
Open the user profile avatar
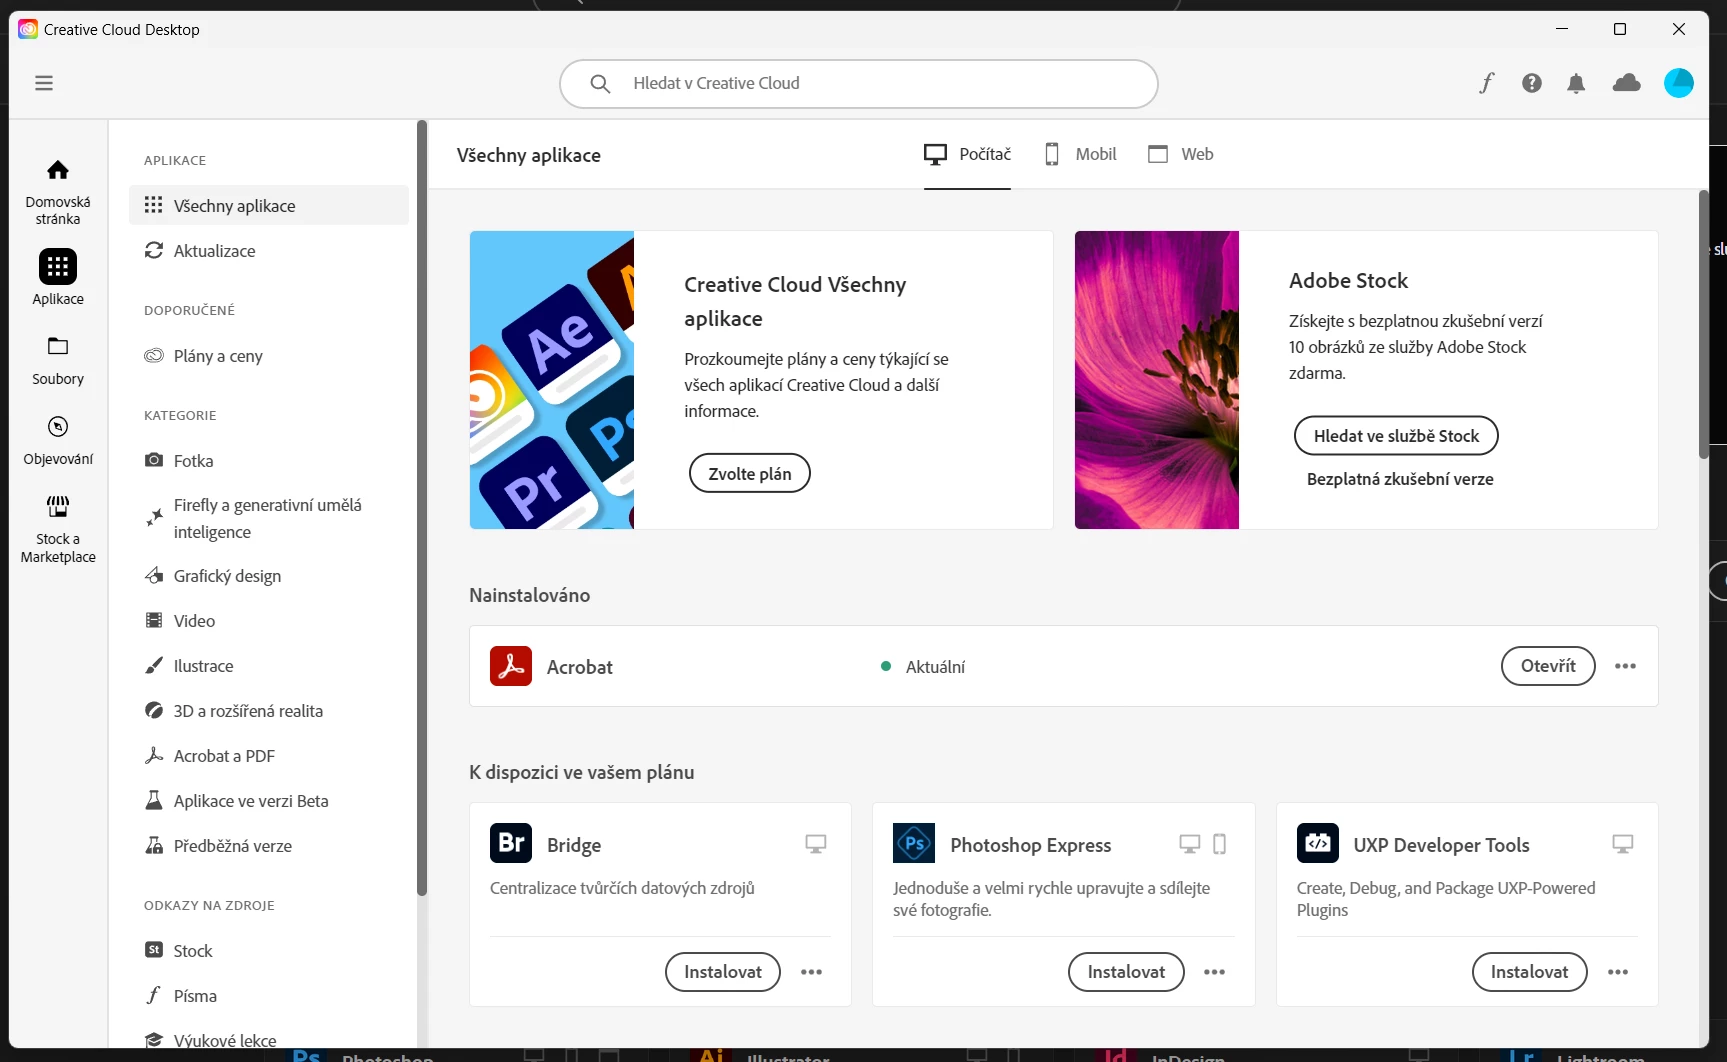coord(1679,83)
